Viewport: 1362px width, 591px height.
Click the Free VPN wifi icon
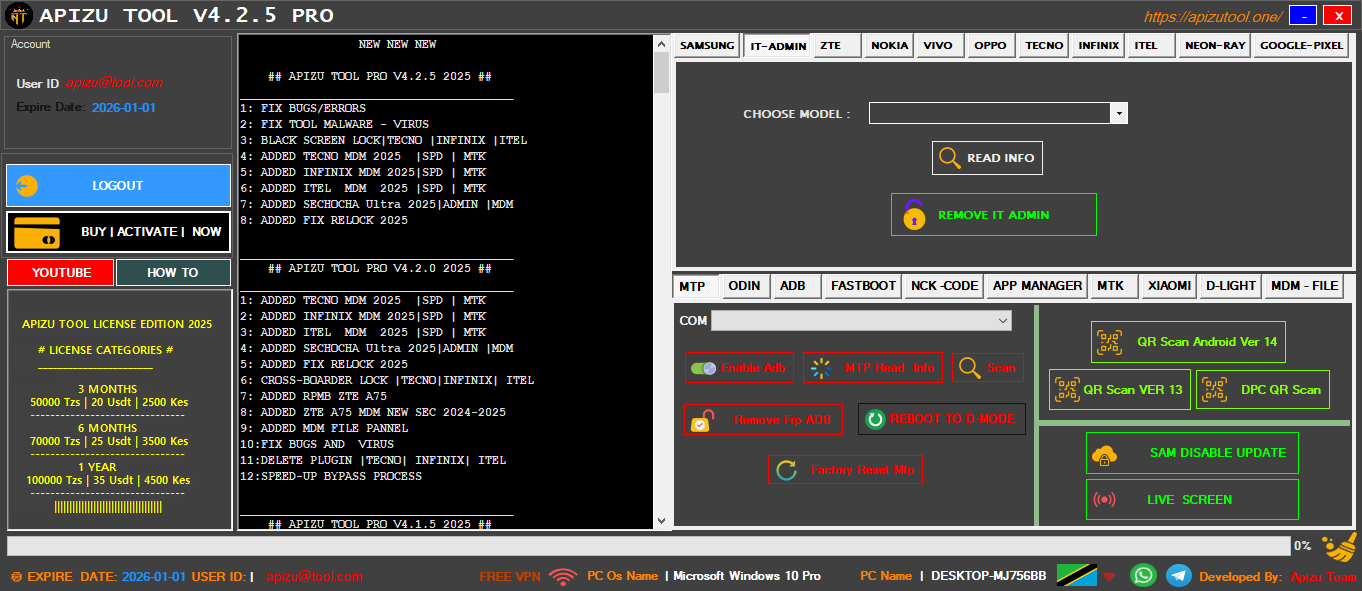pos(563,576)
